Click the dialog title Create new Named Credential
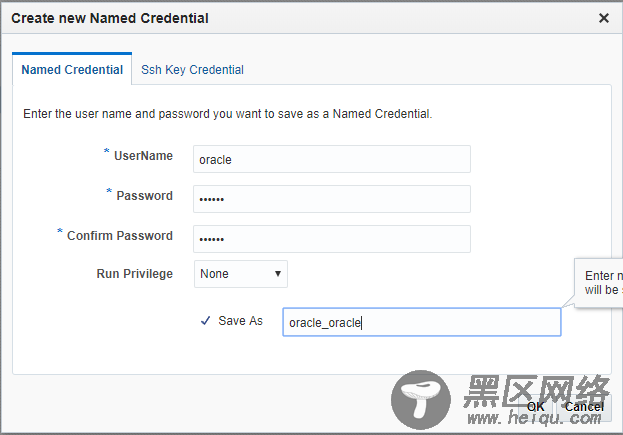 [x=110, y=18]
